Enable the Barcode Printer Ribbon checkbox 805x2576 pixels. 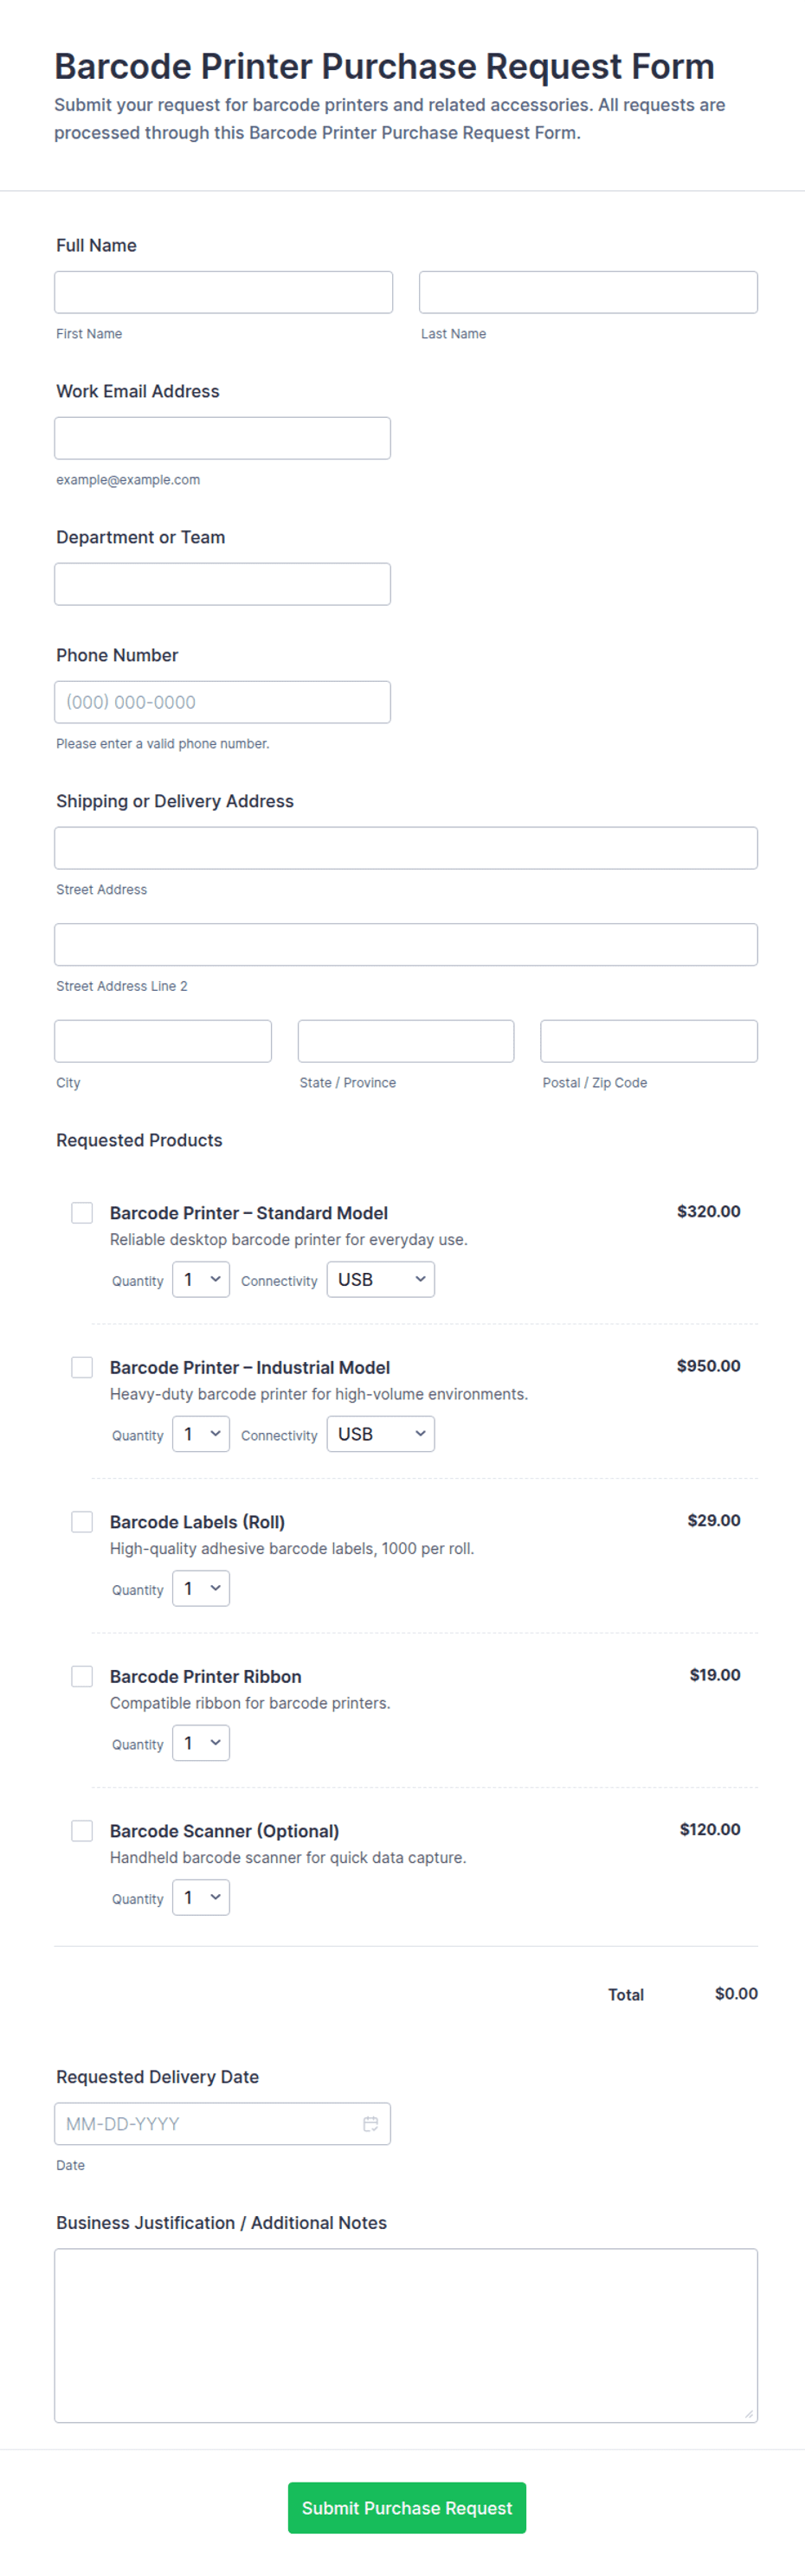pyautogui.click(x=82, y=1675)
